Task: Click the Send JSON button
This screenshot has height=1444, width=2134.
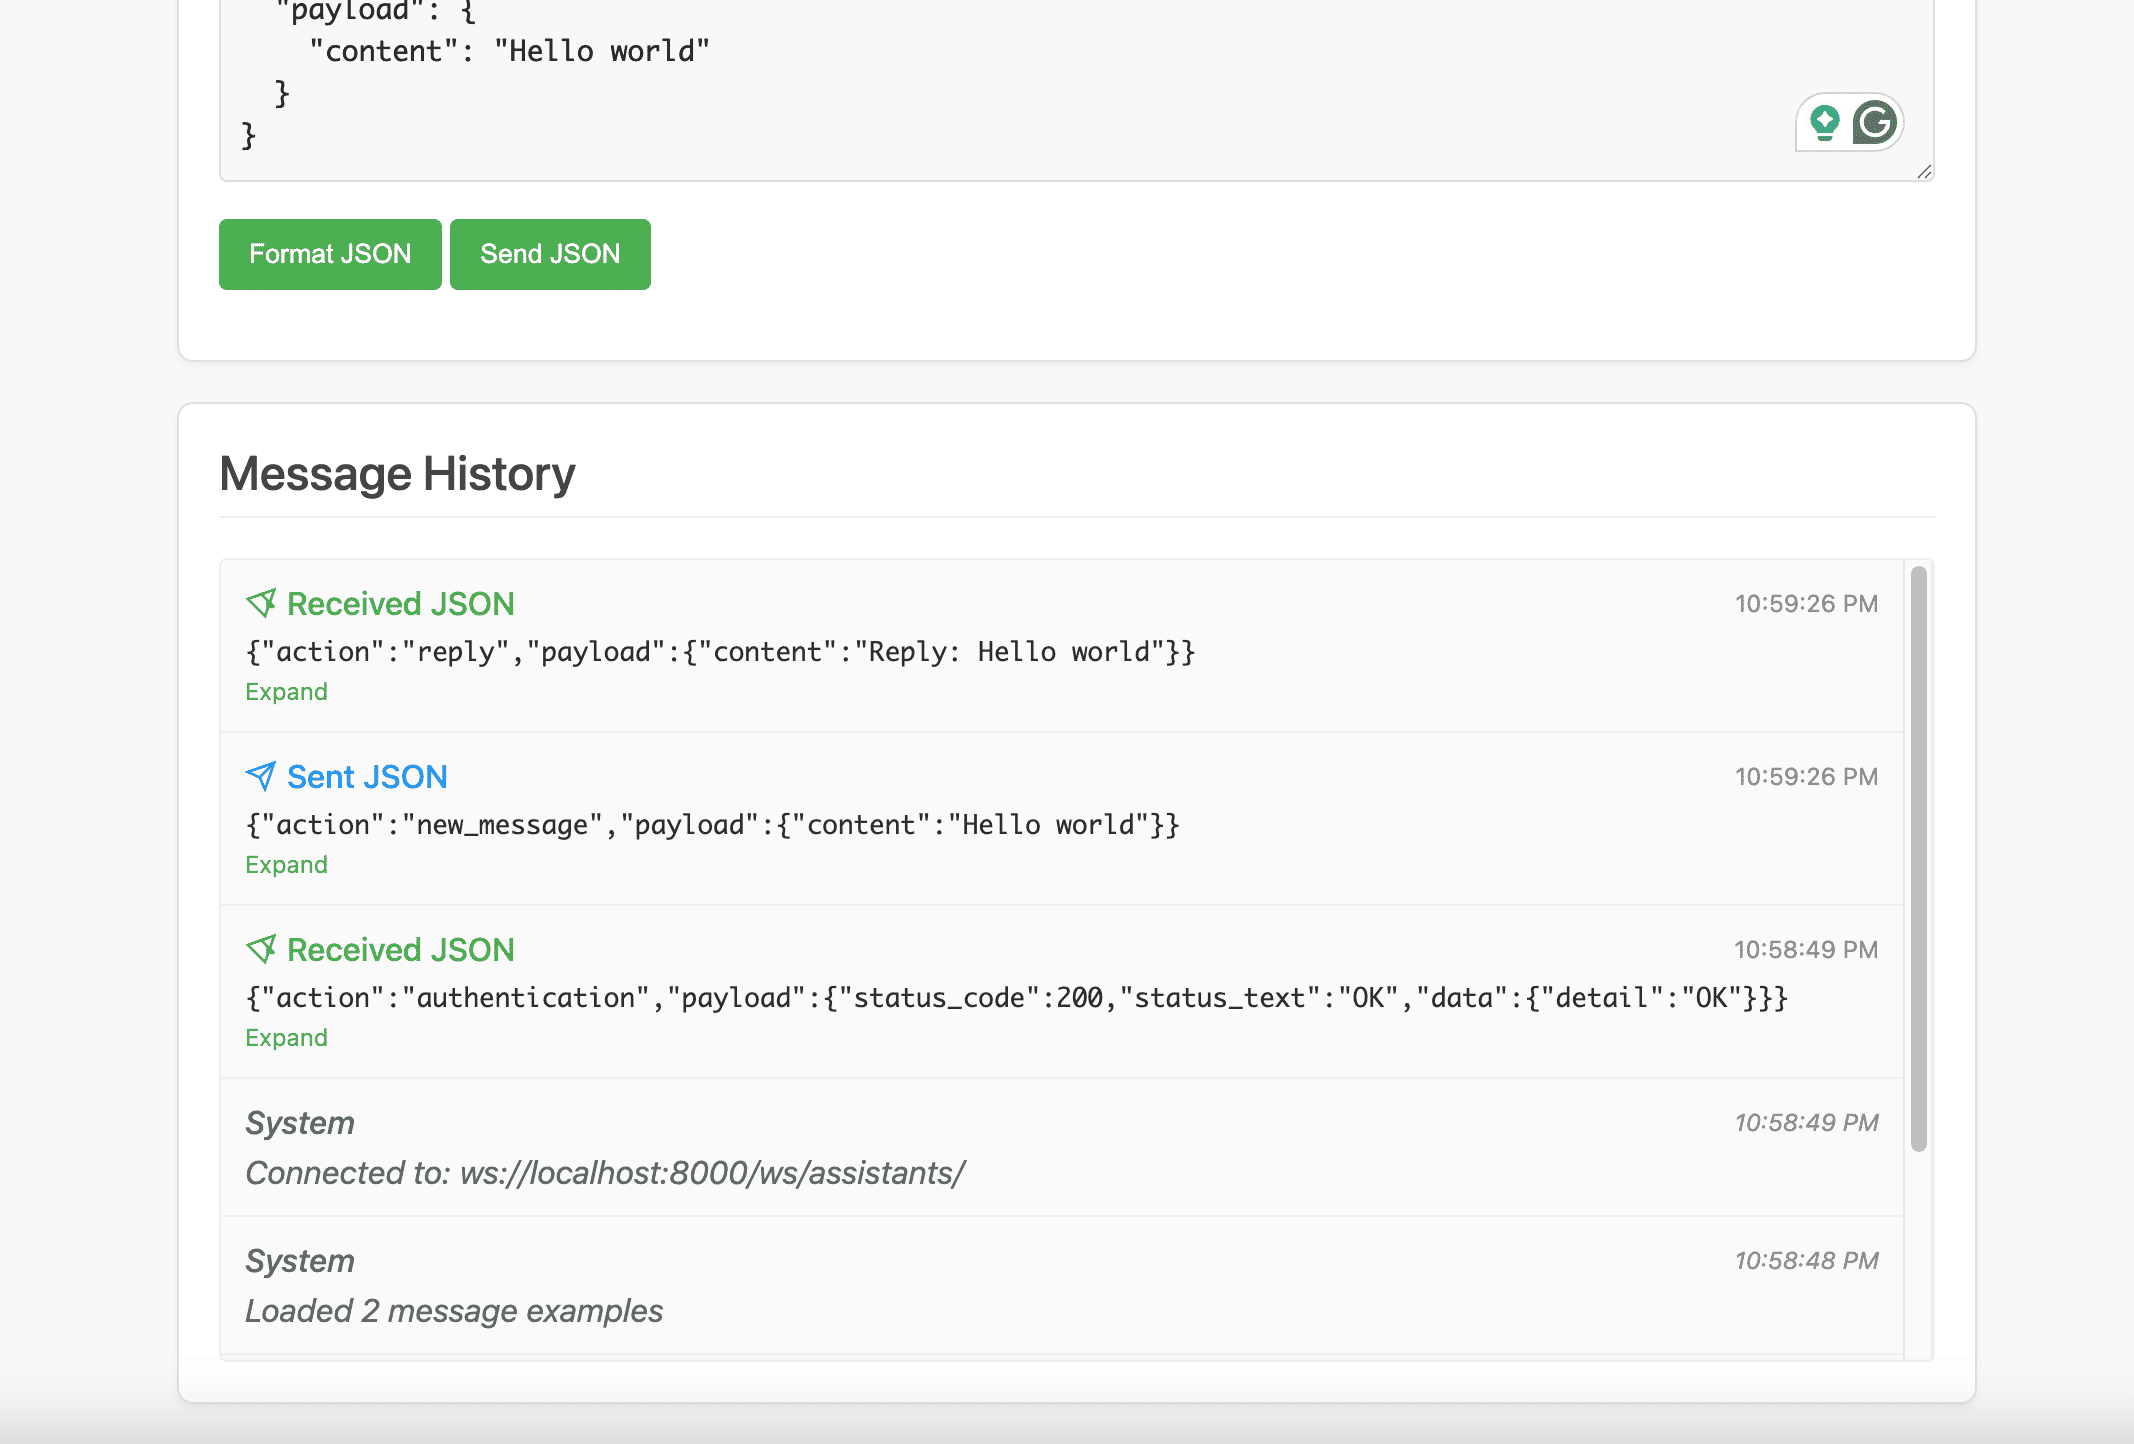Action: coord(550,254)
